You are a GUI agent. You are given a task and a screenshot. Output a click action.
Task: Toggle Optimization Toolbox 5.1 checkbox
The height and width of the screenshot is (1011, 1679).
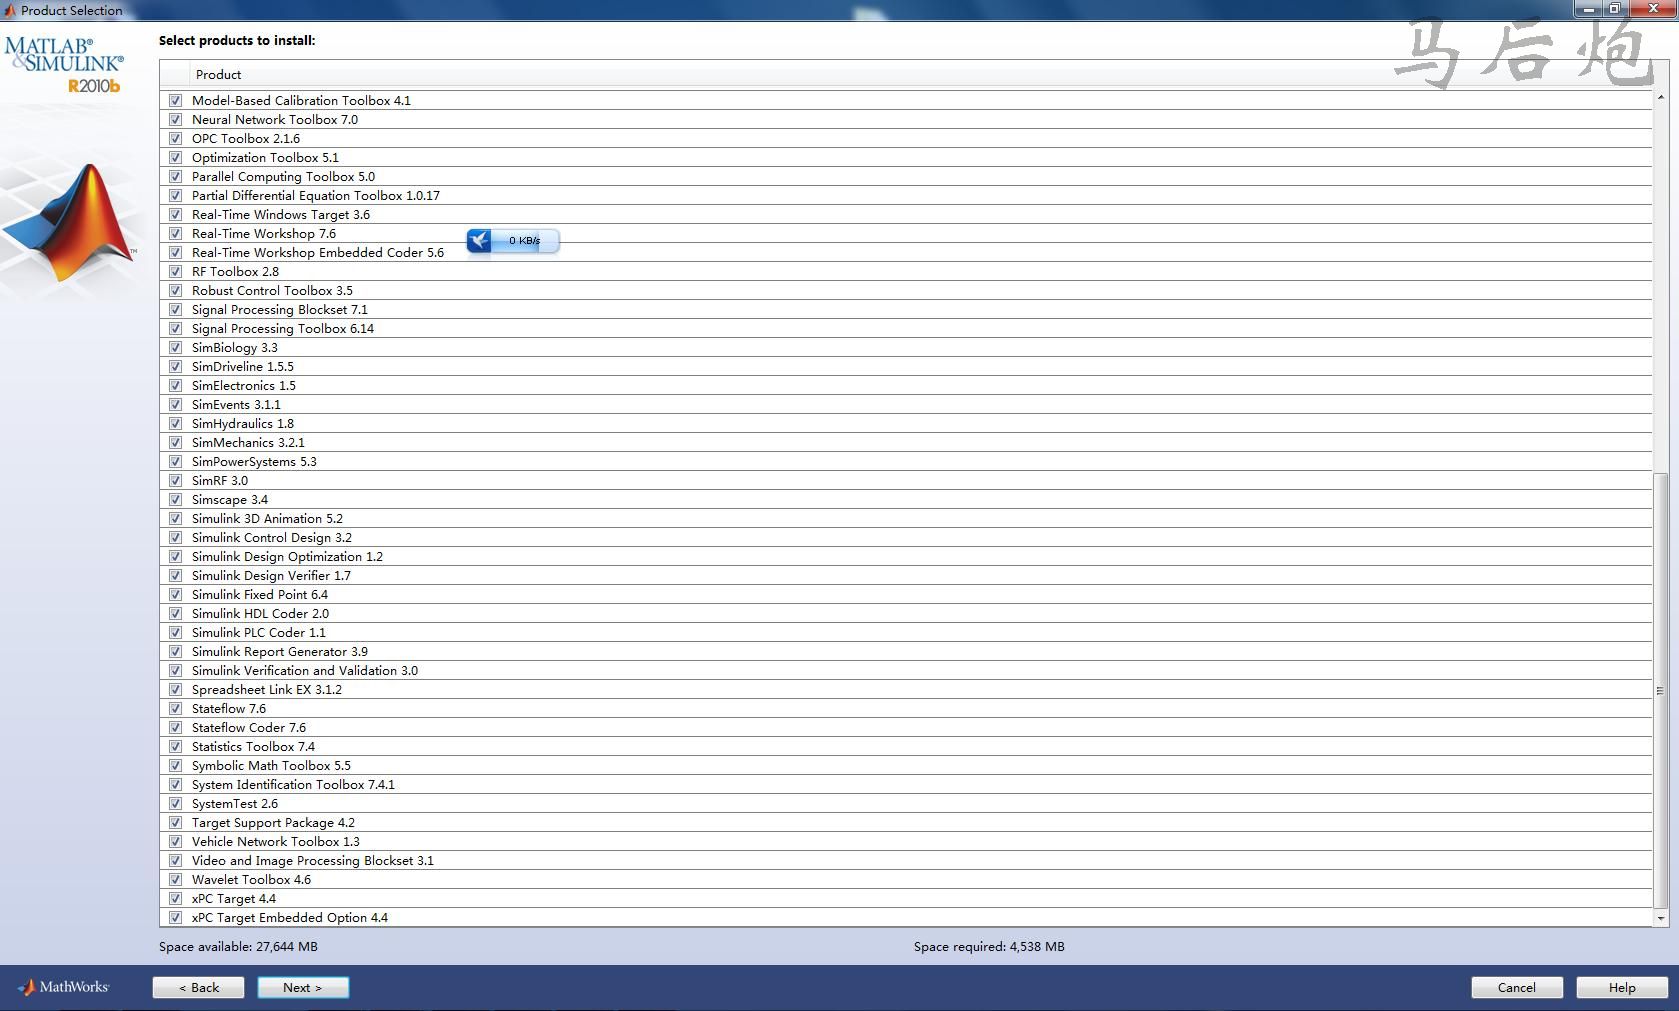(x=175, y=157)
